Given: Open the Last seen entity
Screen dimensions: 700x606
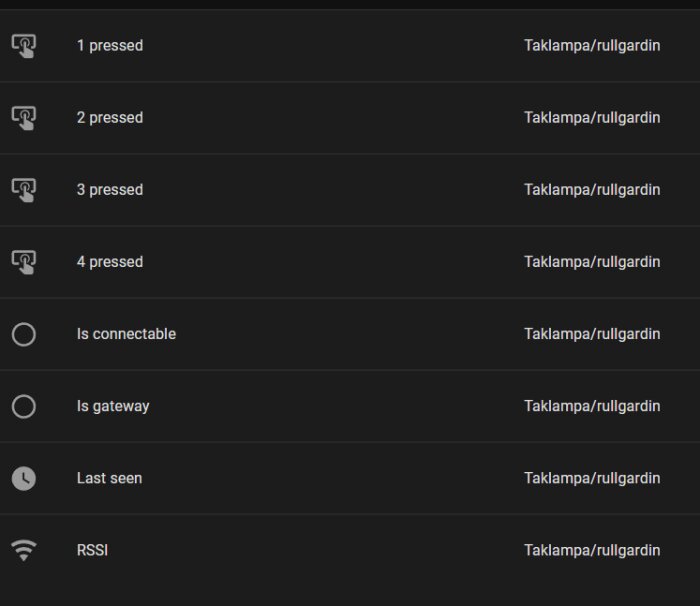Looking at the screenshot, I should (350, 478).
